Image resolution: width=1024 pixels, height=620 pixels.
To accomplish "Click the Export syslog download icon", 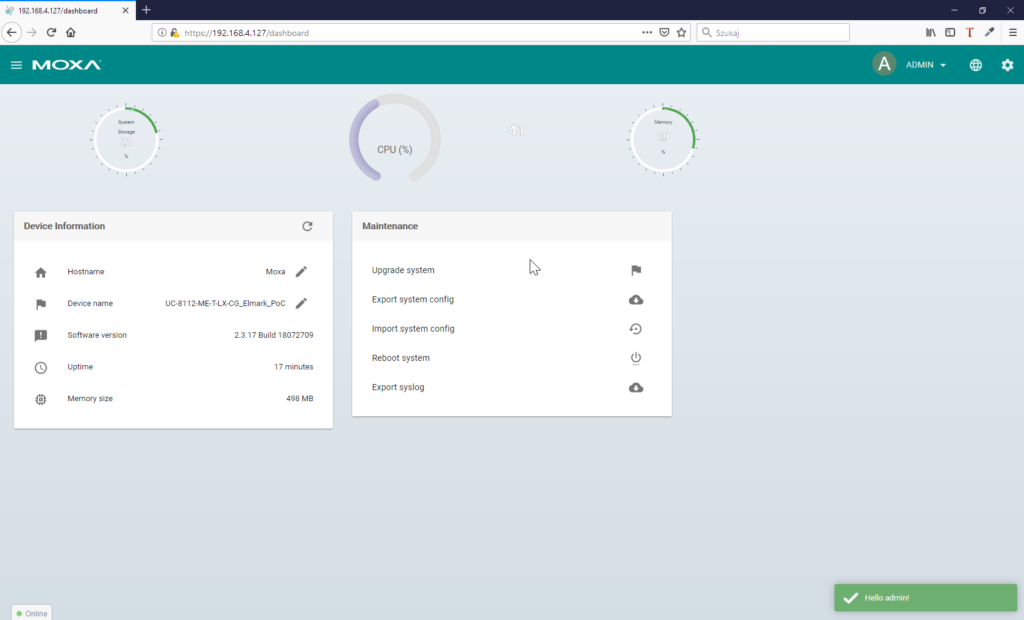I will click(x=635, y=387).
